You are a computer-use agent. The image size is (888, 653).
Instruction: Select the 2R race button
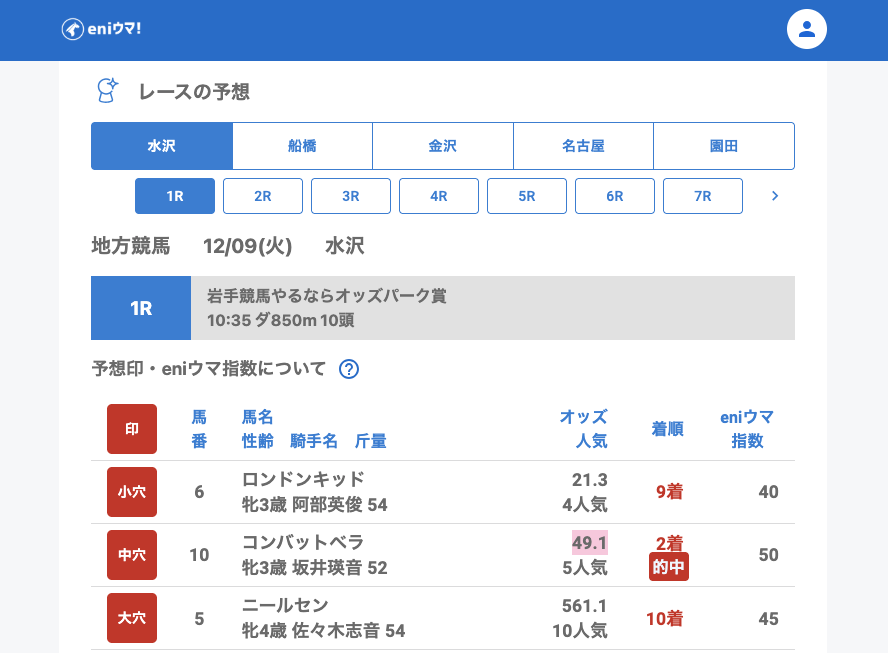pyautogui.click(x=263, y=196)
